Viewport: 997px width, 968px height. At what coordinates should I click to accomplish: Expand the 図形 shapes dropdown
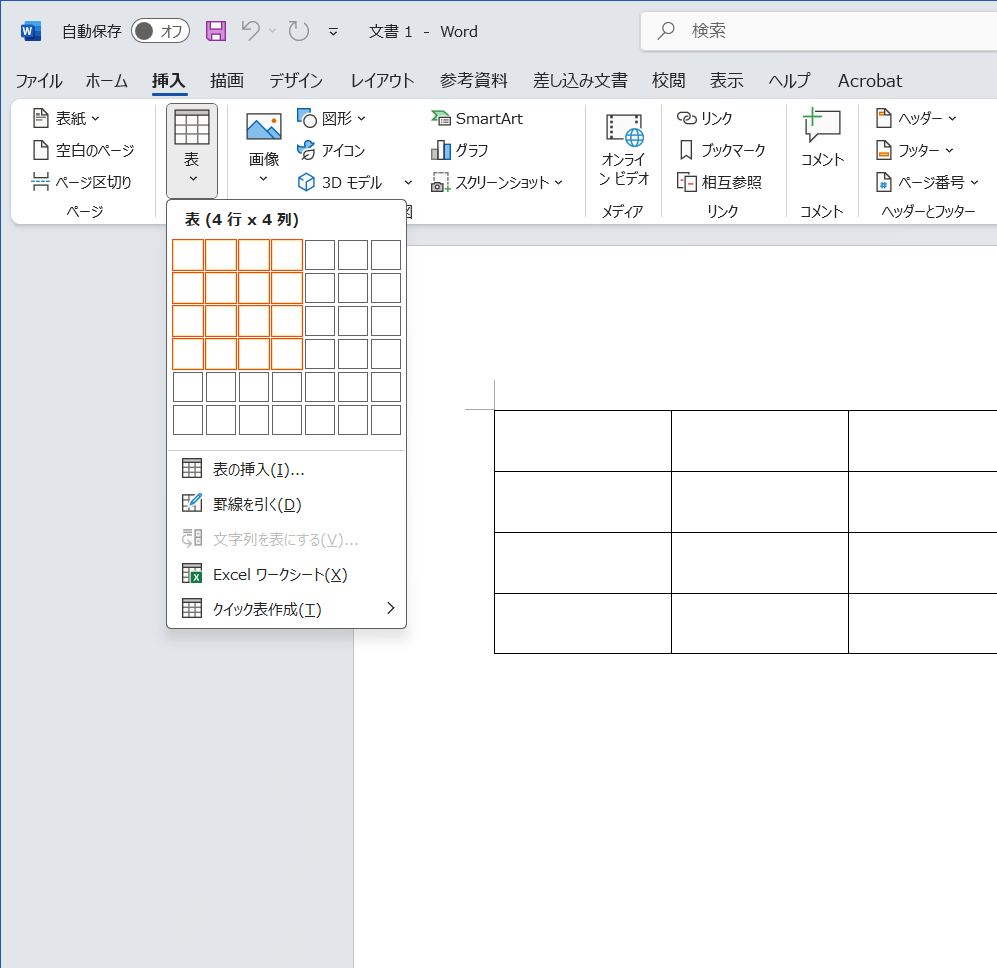click(x=333, y=118)
